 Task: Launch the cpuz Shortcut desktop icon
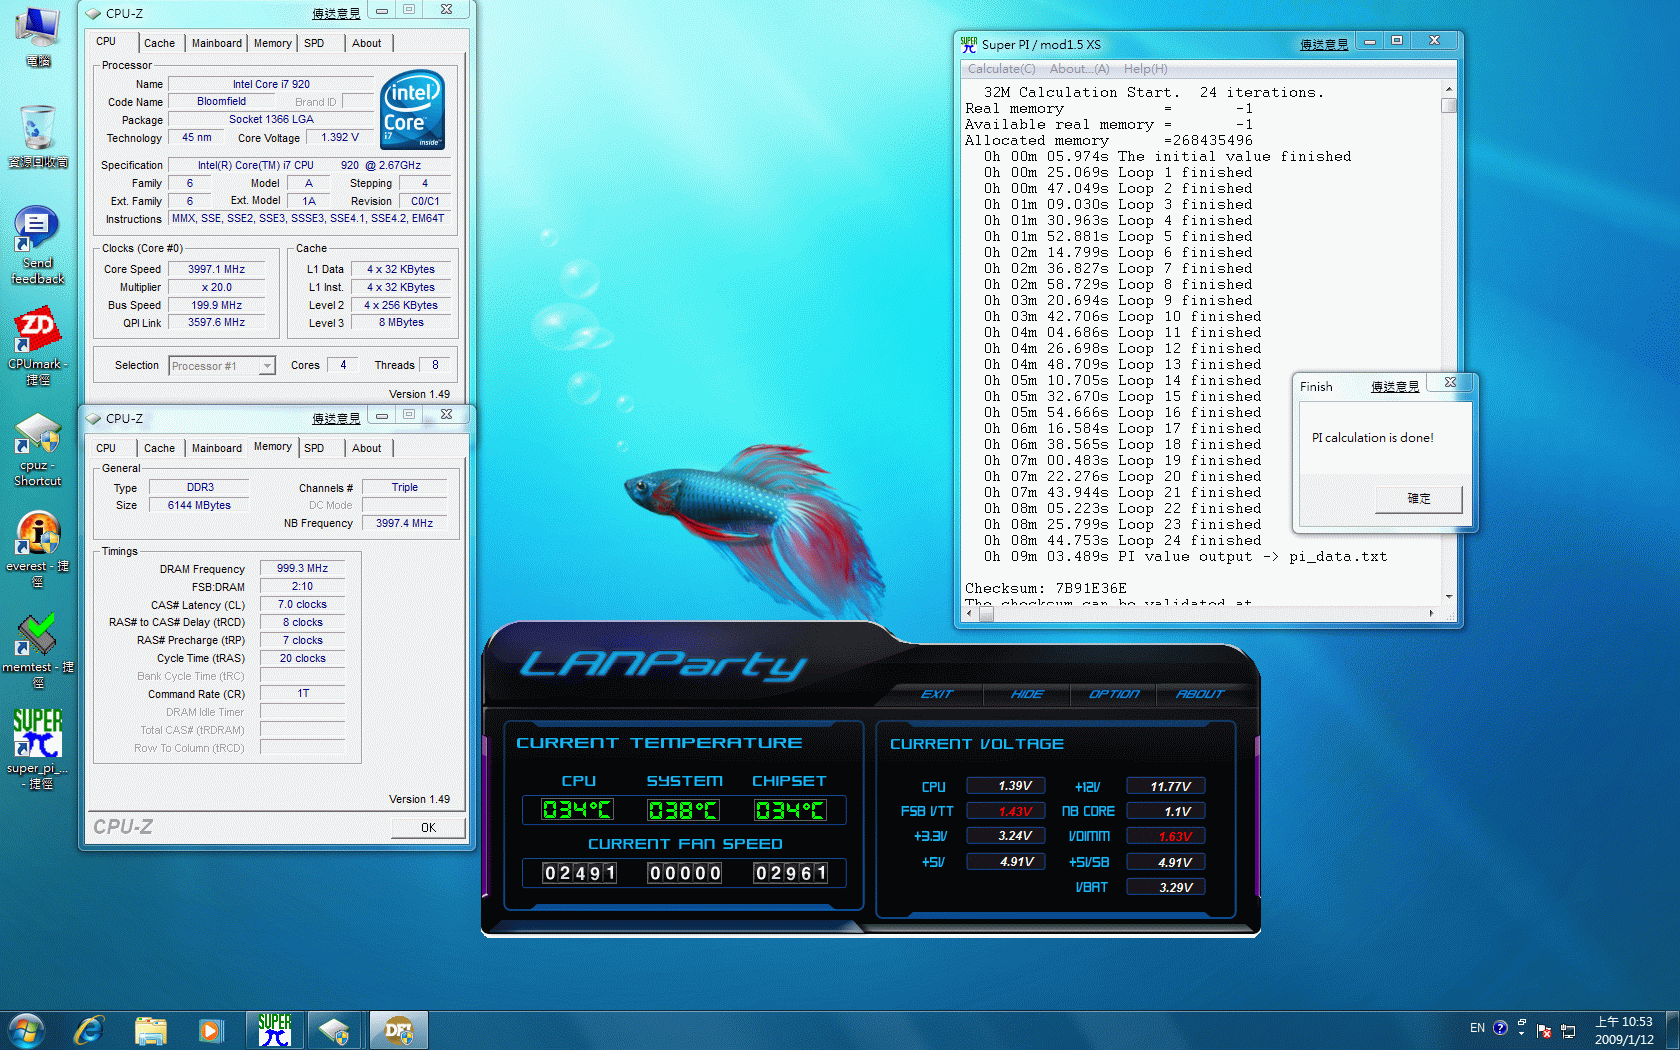(x=38, y=449)
